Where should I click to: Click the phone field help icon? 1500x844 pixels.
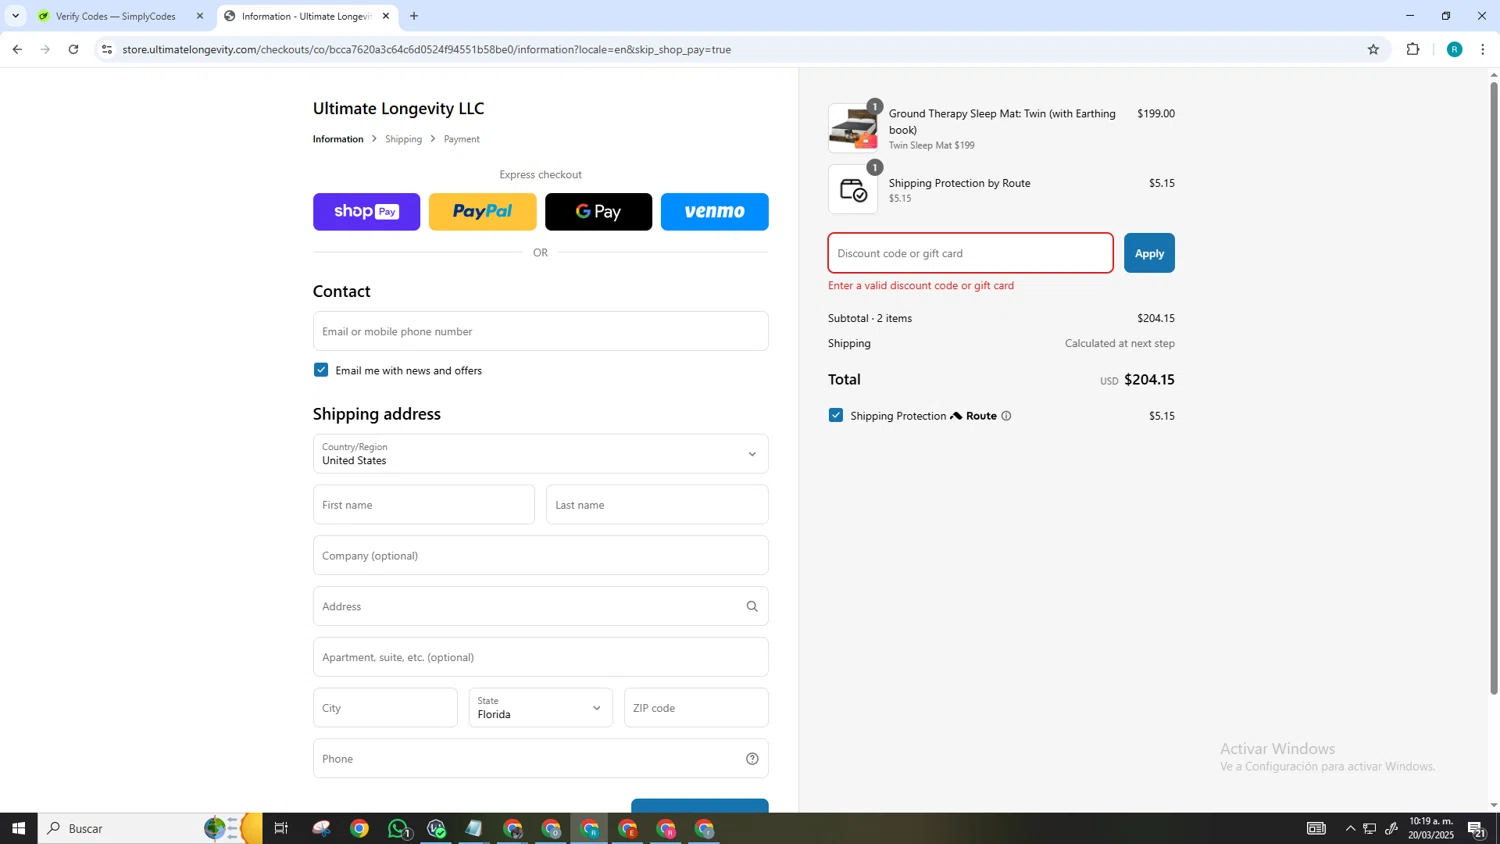[752, 759]
